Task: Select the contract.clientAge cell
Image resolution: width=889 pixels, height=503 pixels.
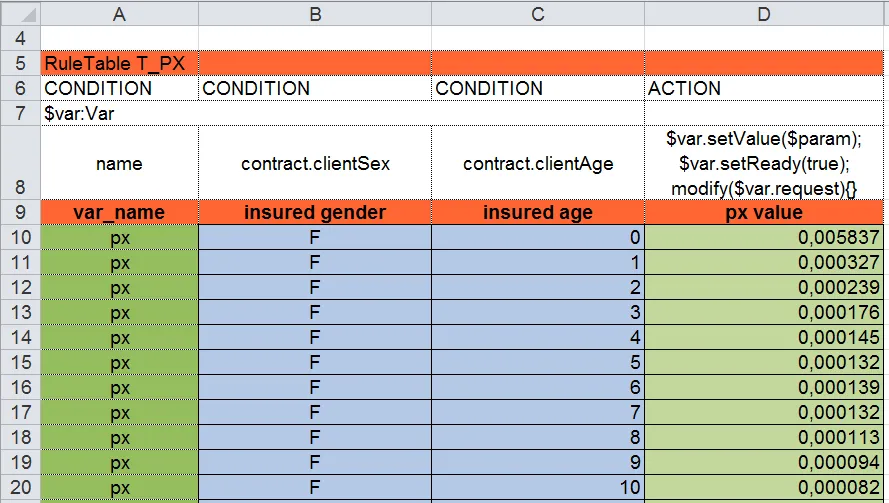Action: [x=538, y=163]
